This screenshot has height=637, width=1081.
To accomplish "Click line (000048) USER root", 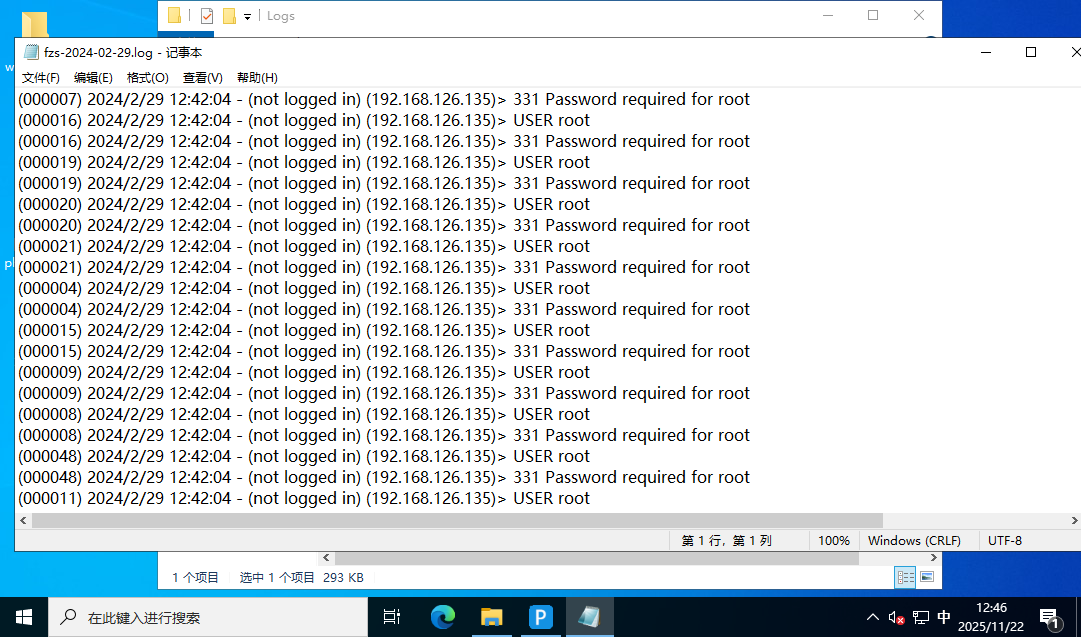I will [x=304, y=456].
